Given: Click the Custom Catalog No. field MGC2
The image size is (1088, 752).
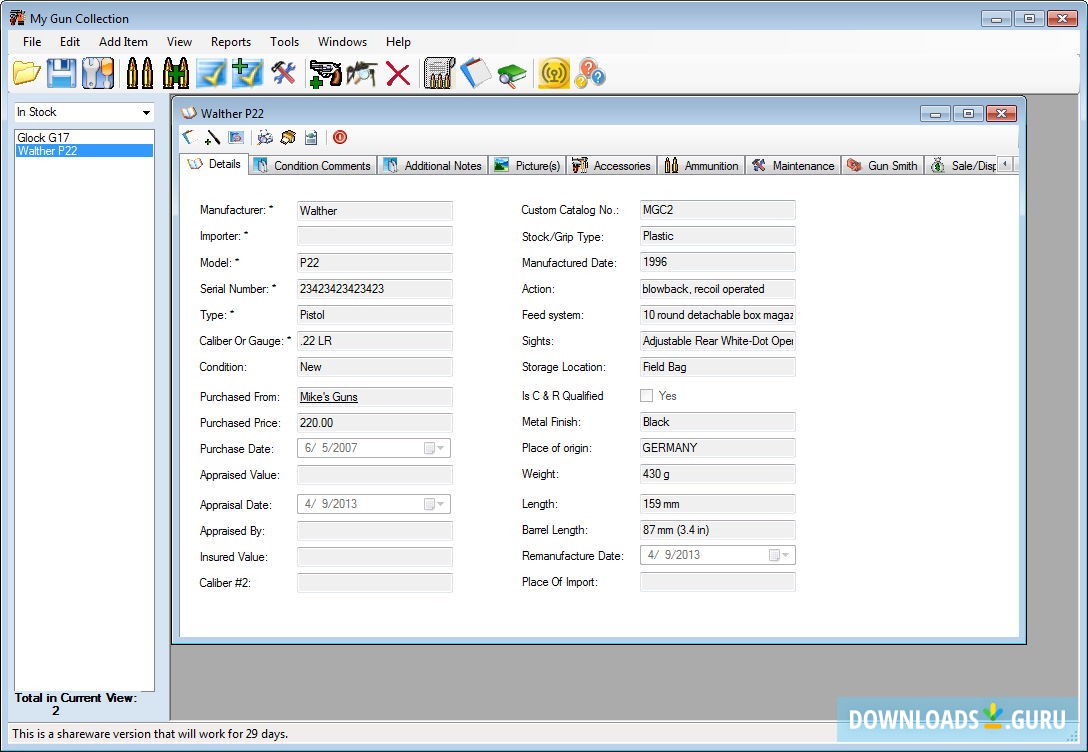Looking at the screenshot, I should [x=717, y=210].
